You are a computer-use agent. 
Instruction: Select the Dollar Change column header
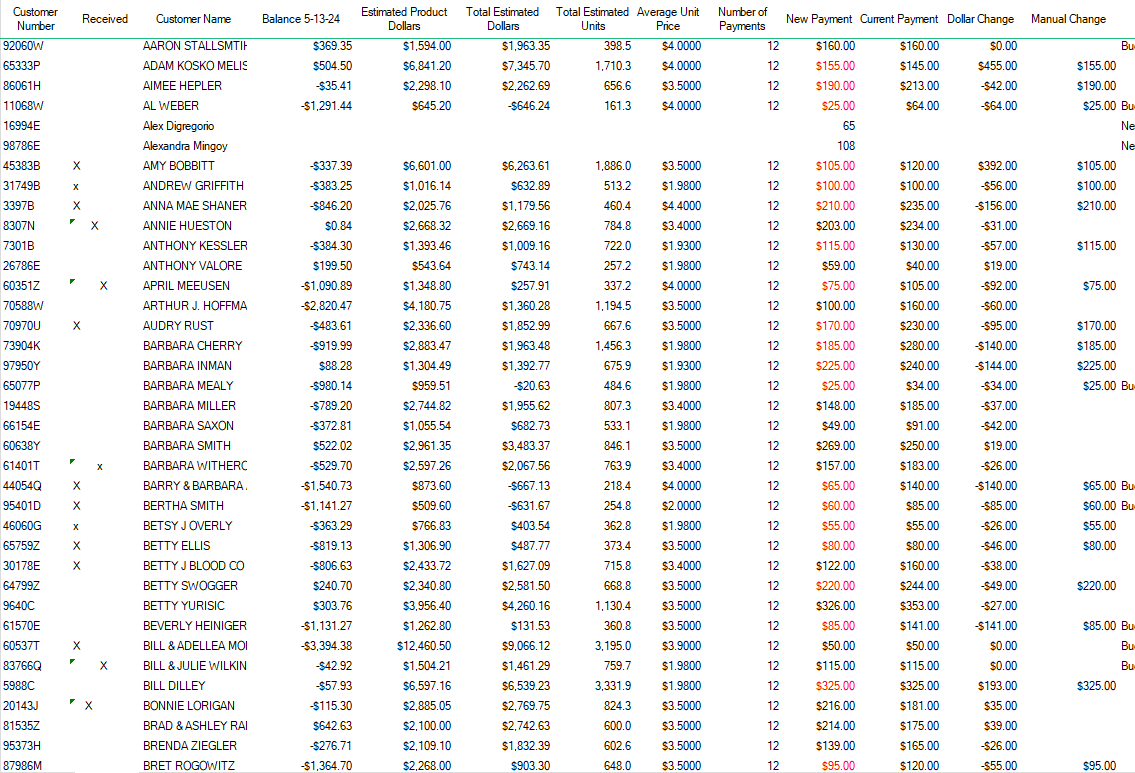[981, 19]
